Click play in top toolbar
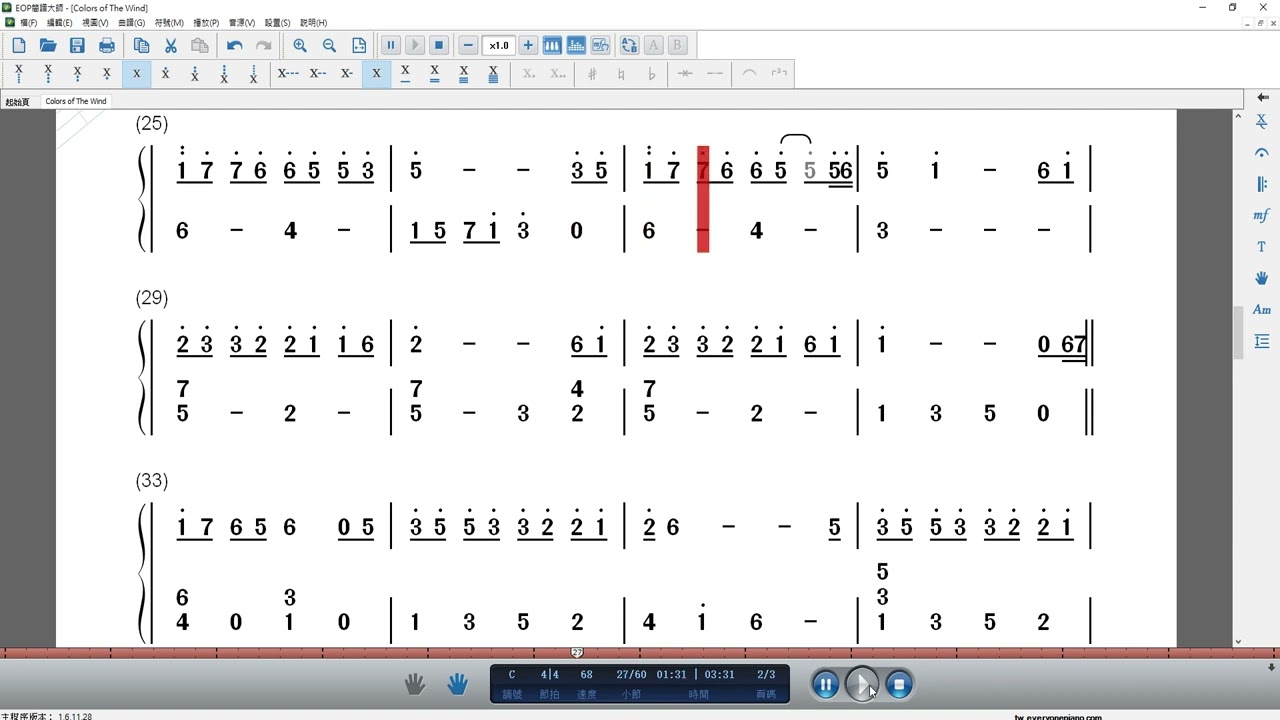This screenshot has height=720, width=1280. 415,45
